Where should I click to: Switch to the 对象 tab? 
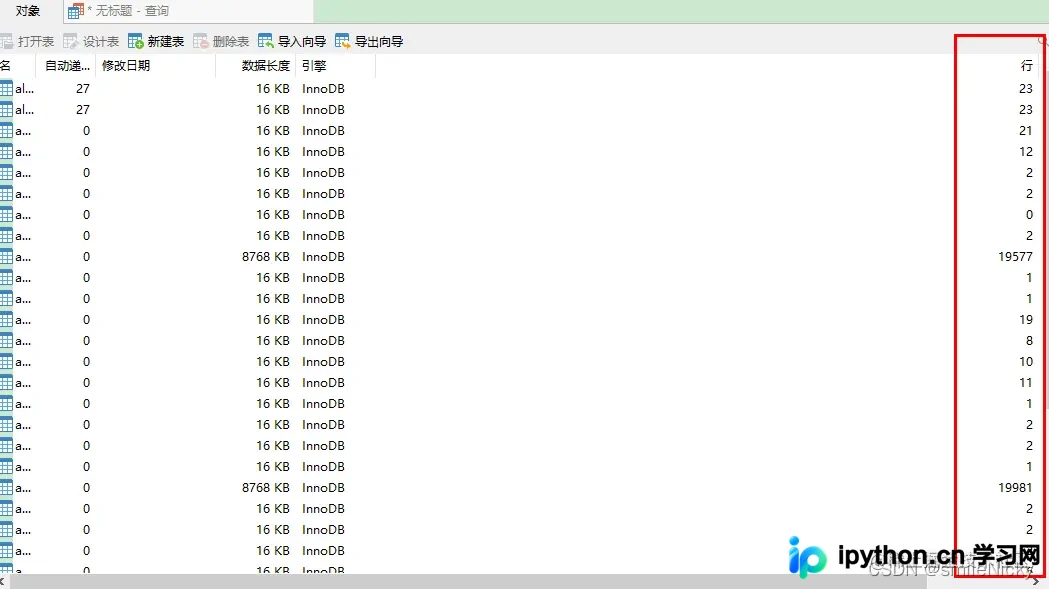tap(28, 11)
